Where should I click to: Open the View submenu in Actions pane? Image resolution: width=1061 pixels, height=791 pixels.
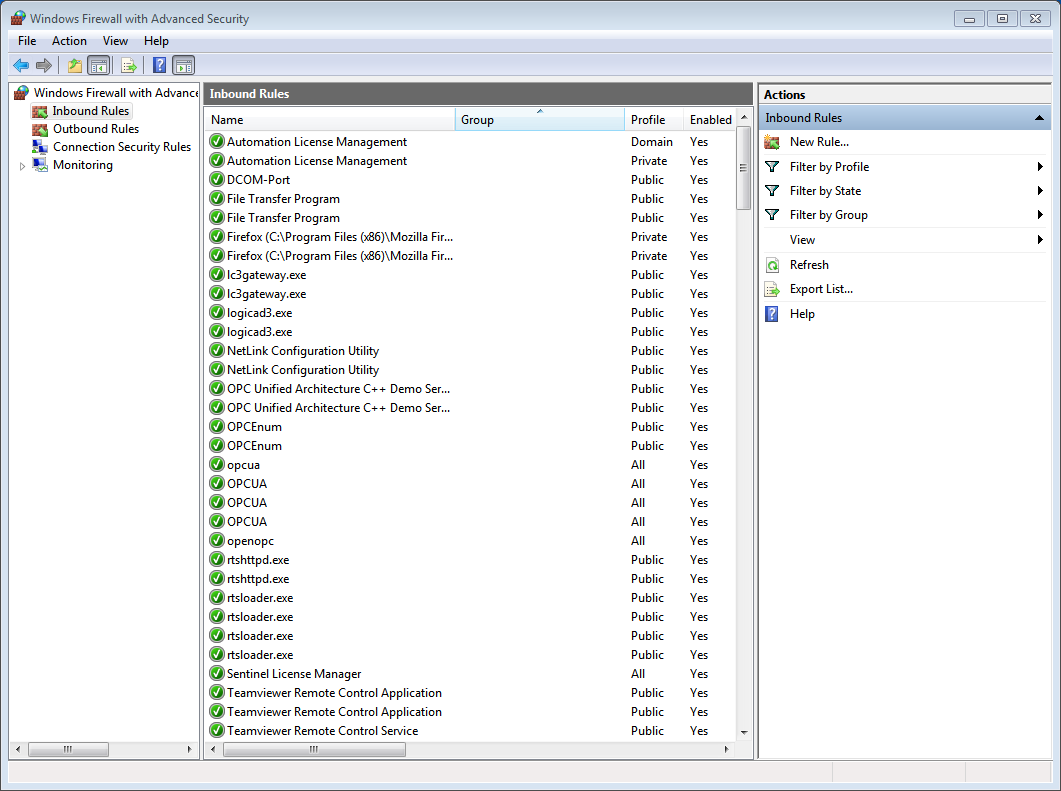[905, 240]
